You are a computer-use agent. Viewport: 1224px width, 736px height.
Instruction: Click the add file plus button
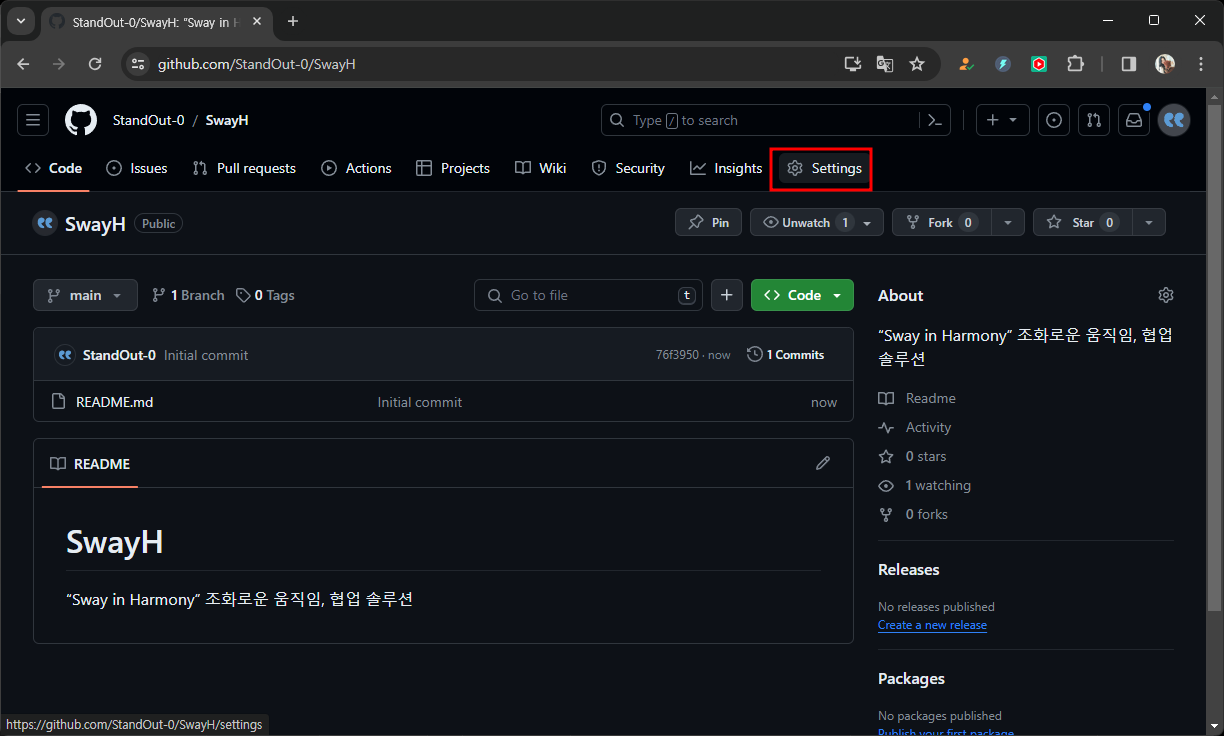[727, 295]
